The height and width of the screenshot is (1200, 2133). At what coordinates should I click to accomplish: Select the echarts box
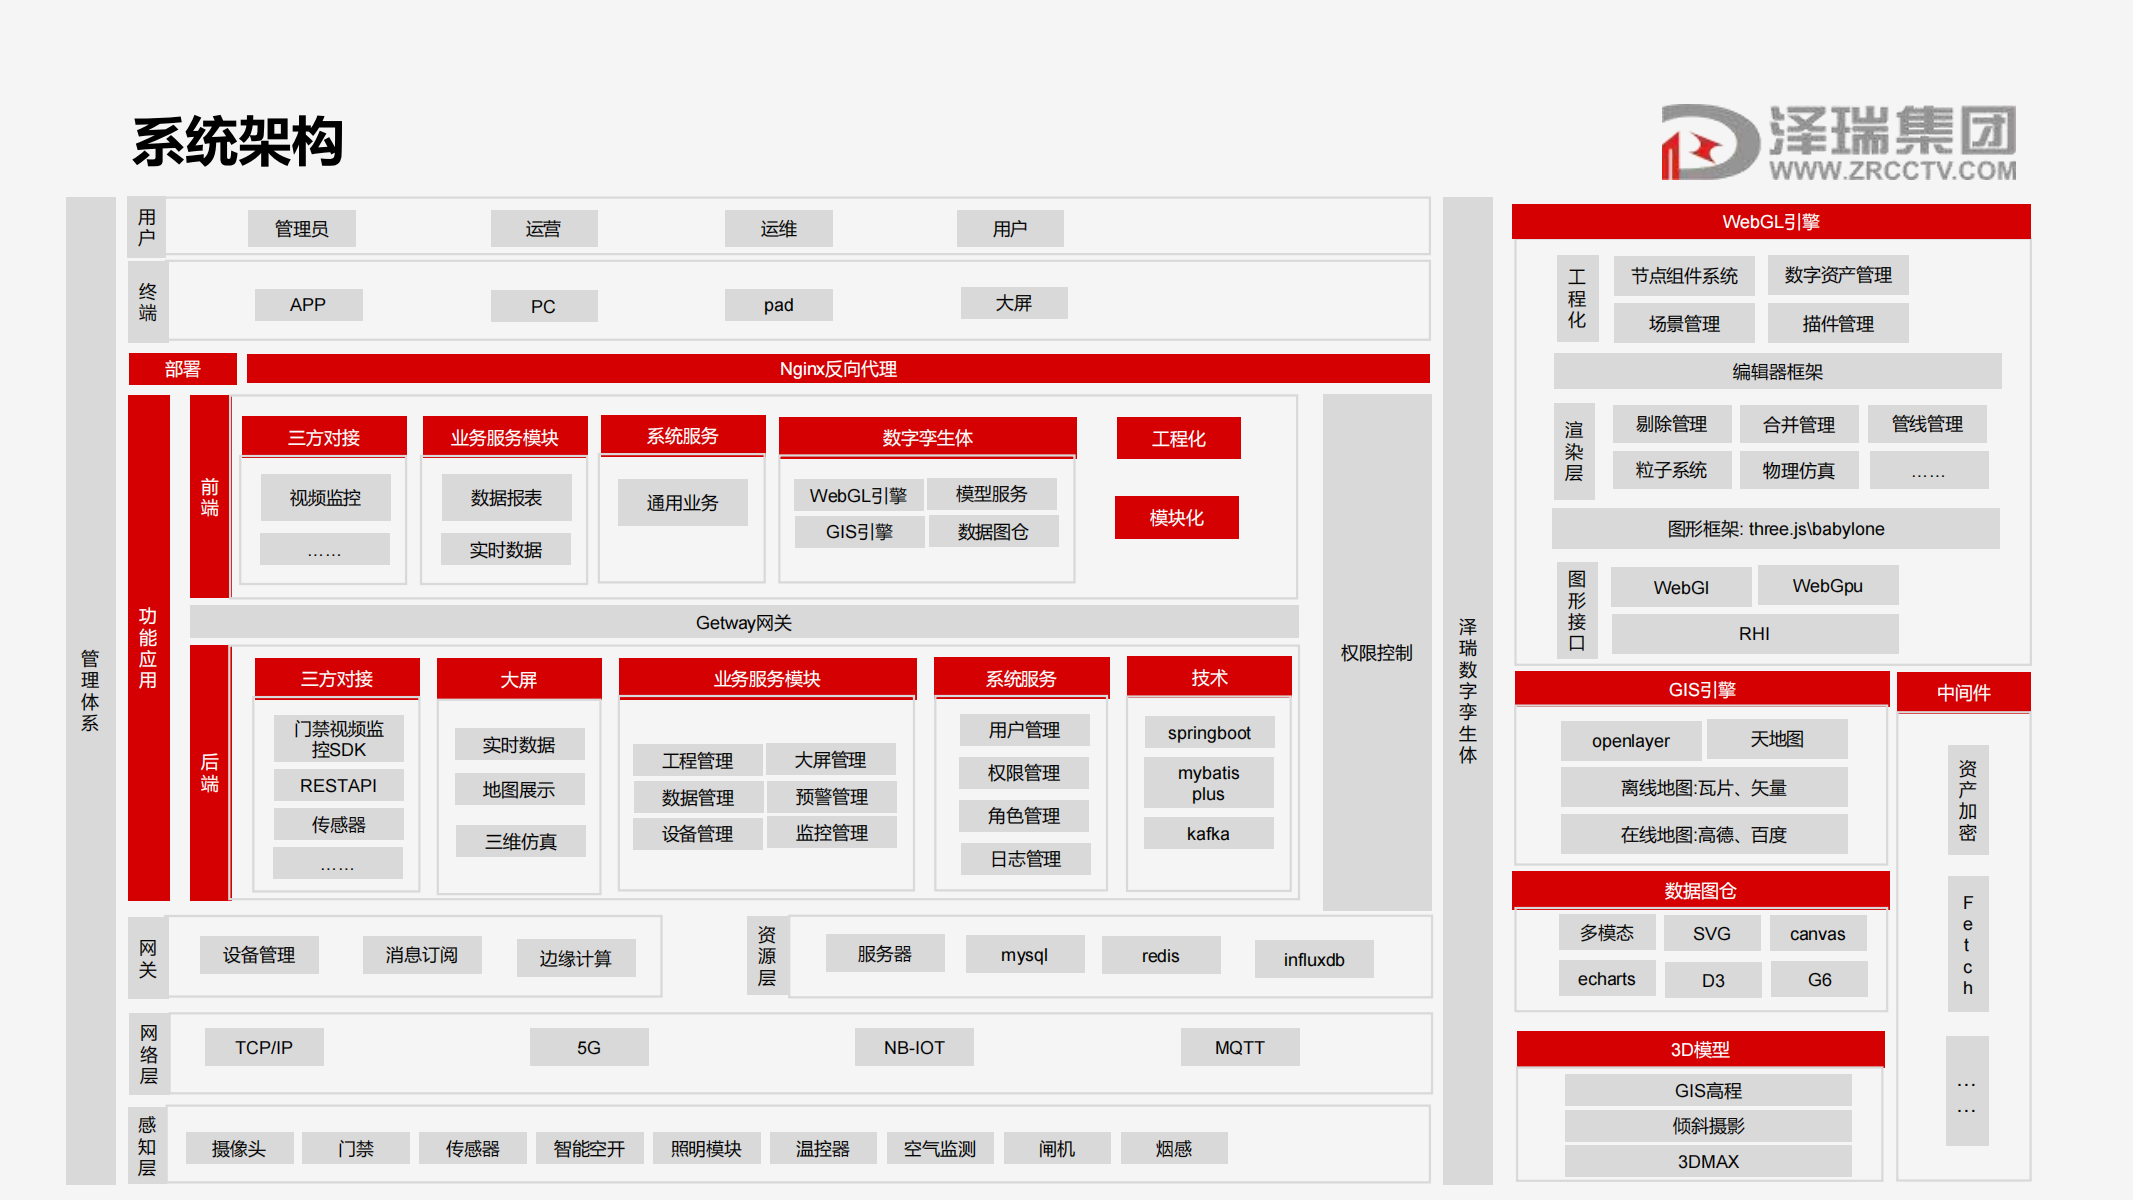[x=1606, y=979]
